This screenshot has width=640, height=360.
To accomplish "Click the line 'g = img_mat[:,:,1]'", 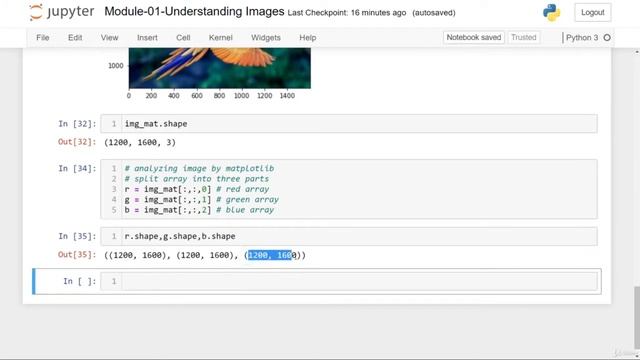I will click(x=168, y=200).
